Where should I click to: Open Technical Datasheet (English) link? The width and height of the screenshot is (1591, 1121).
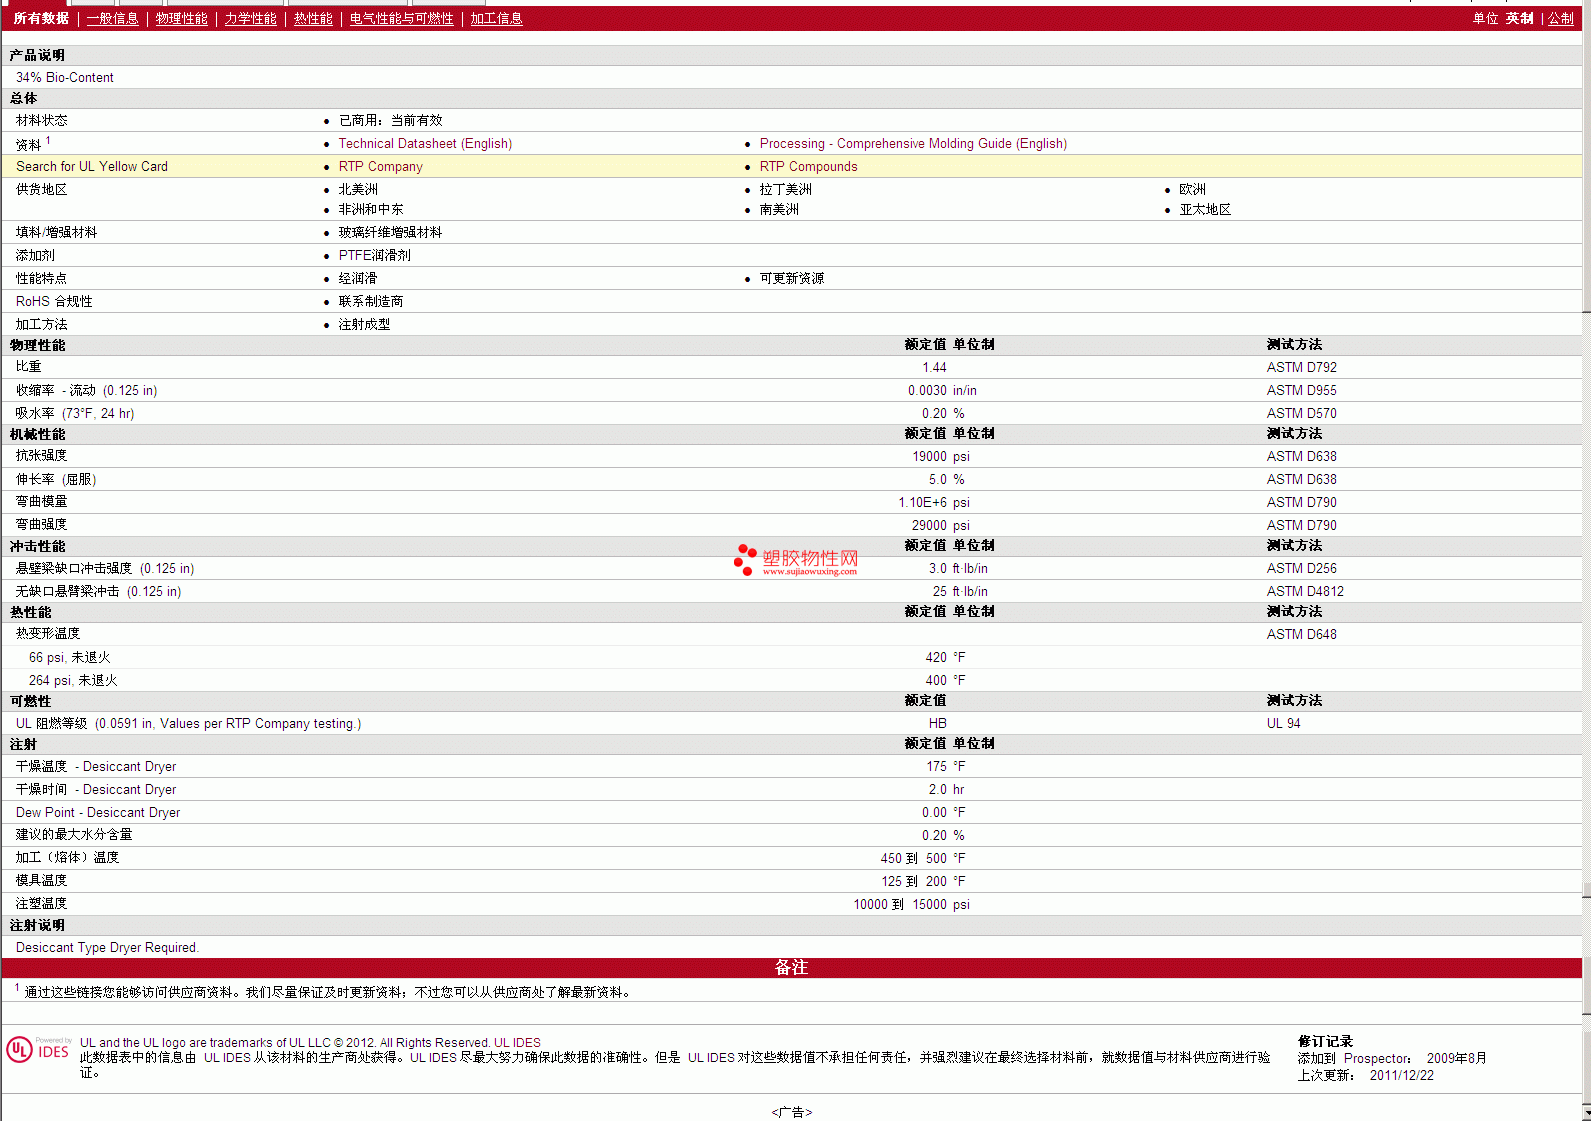point(425,144)
